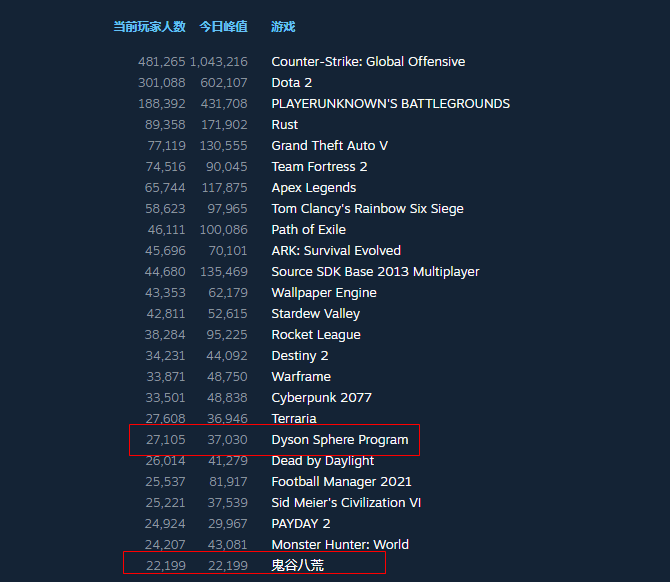Screen dimensions: 670x582
Task: Open Source SDK Base 2013 Multiplayer
Action: (x=375, y=272)
